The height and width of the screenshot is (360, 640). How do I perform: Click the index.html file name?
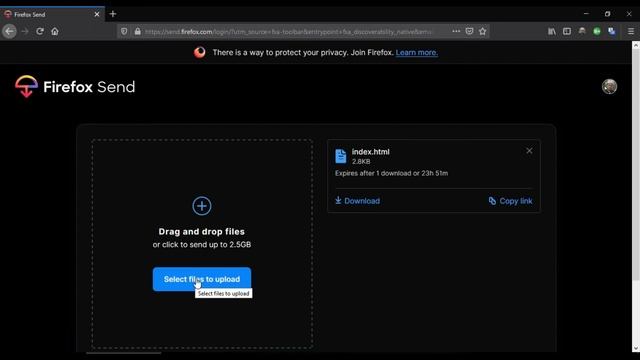[371, 151]
